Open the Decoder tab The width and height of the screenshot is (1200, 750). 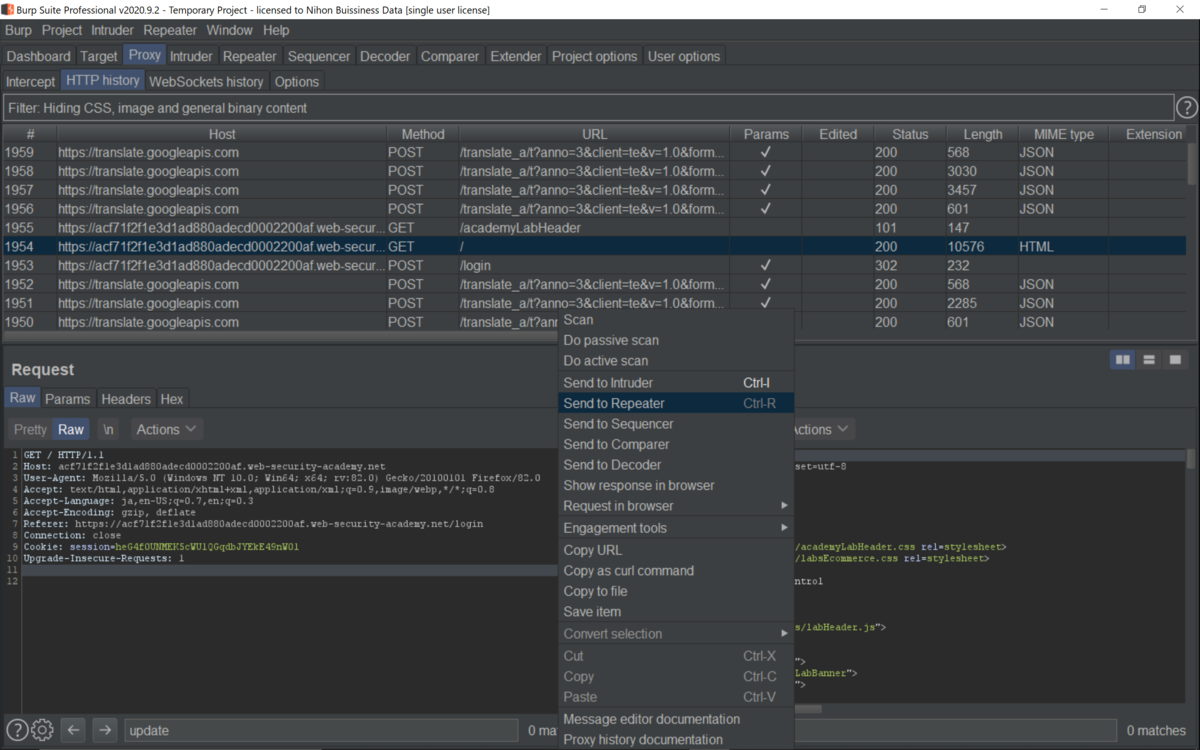tap(385, 56)
